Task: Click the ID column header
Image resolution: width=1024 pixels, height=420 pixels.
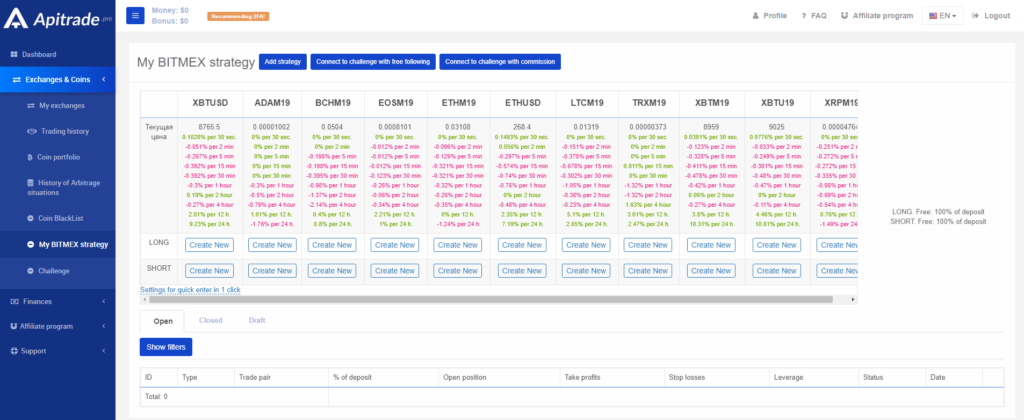Action: point(159,378)
